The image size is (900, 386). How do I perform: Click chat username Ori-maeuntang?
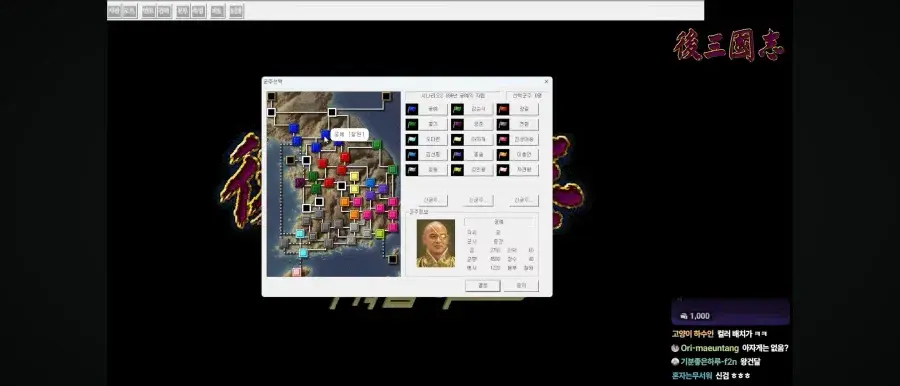pos(710,348)
